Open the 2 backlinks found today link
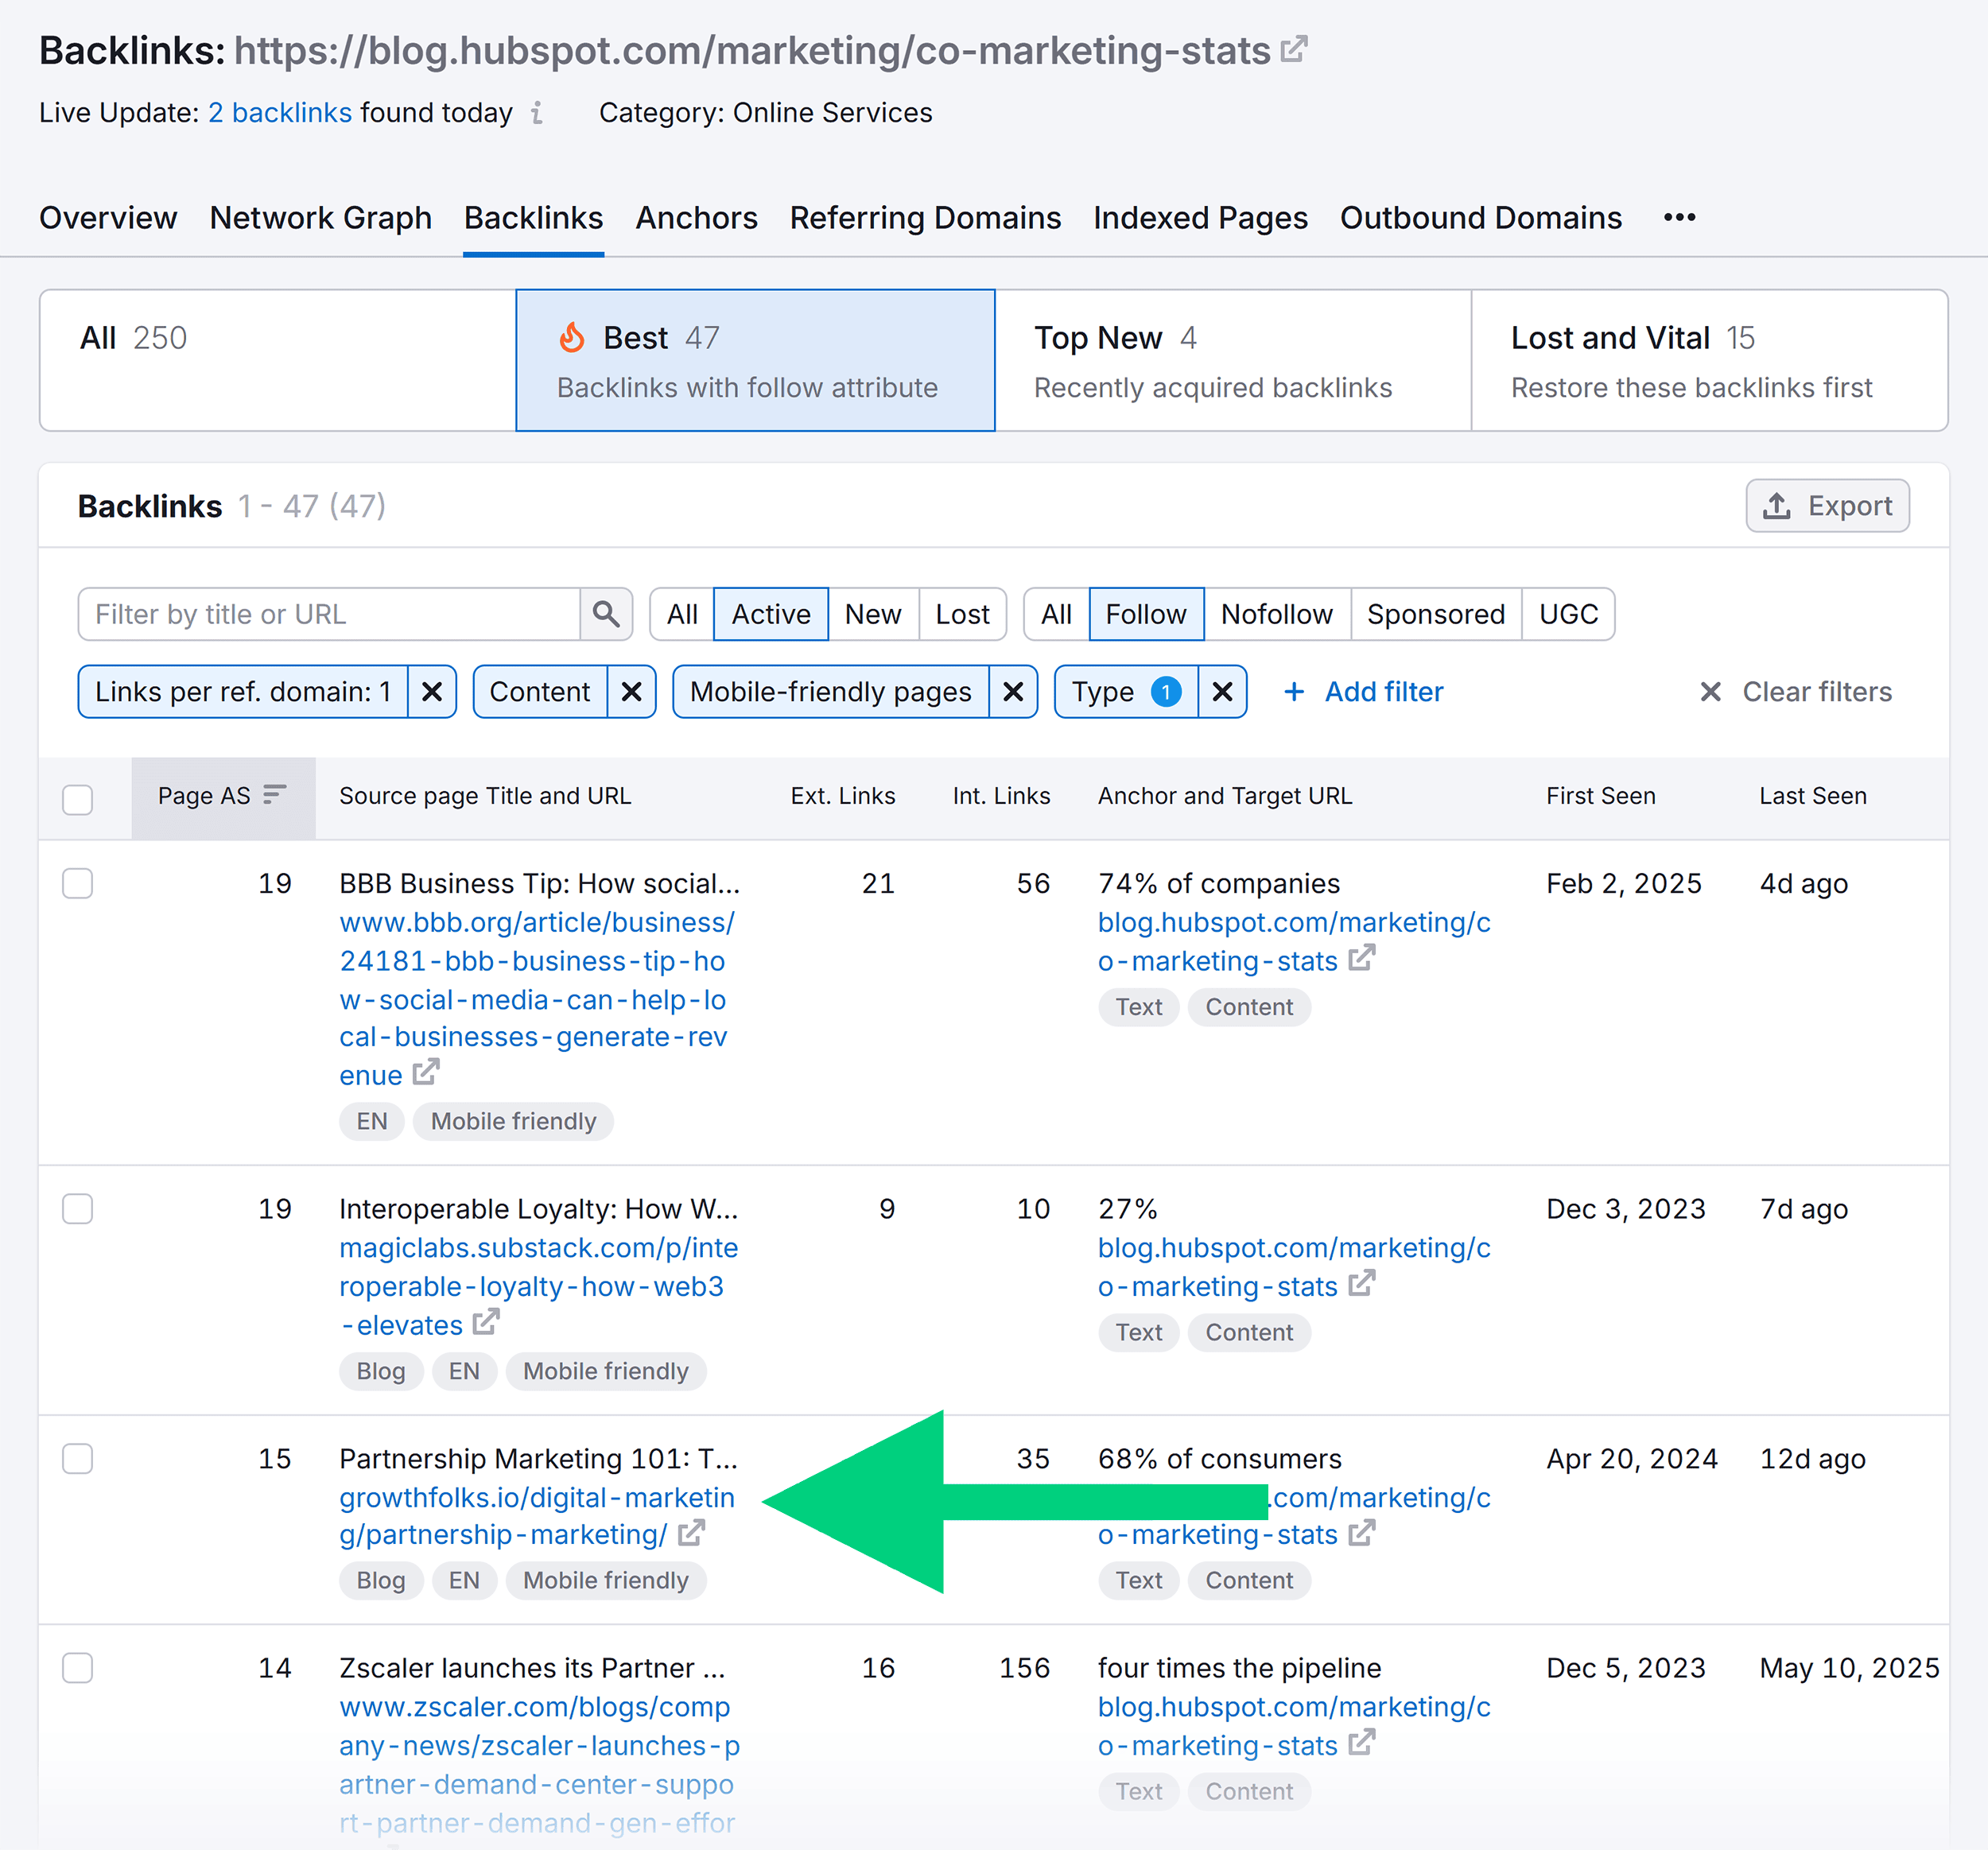Viewport: 1988px width, 1850px height. (280, 113)
